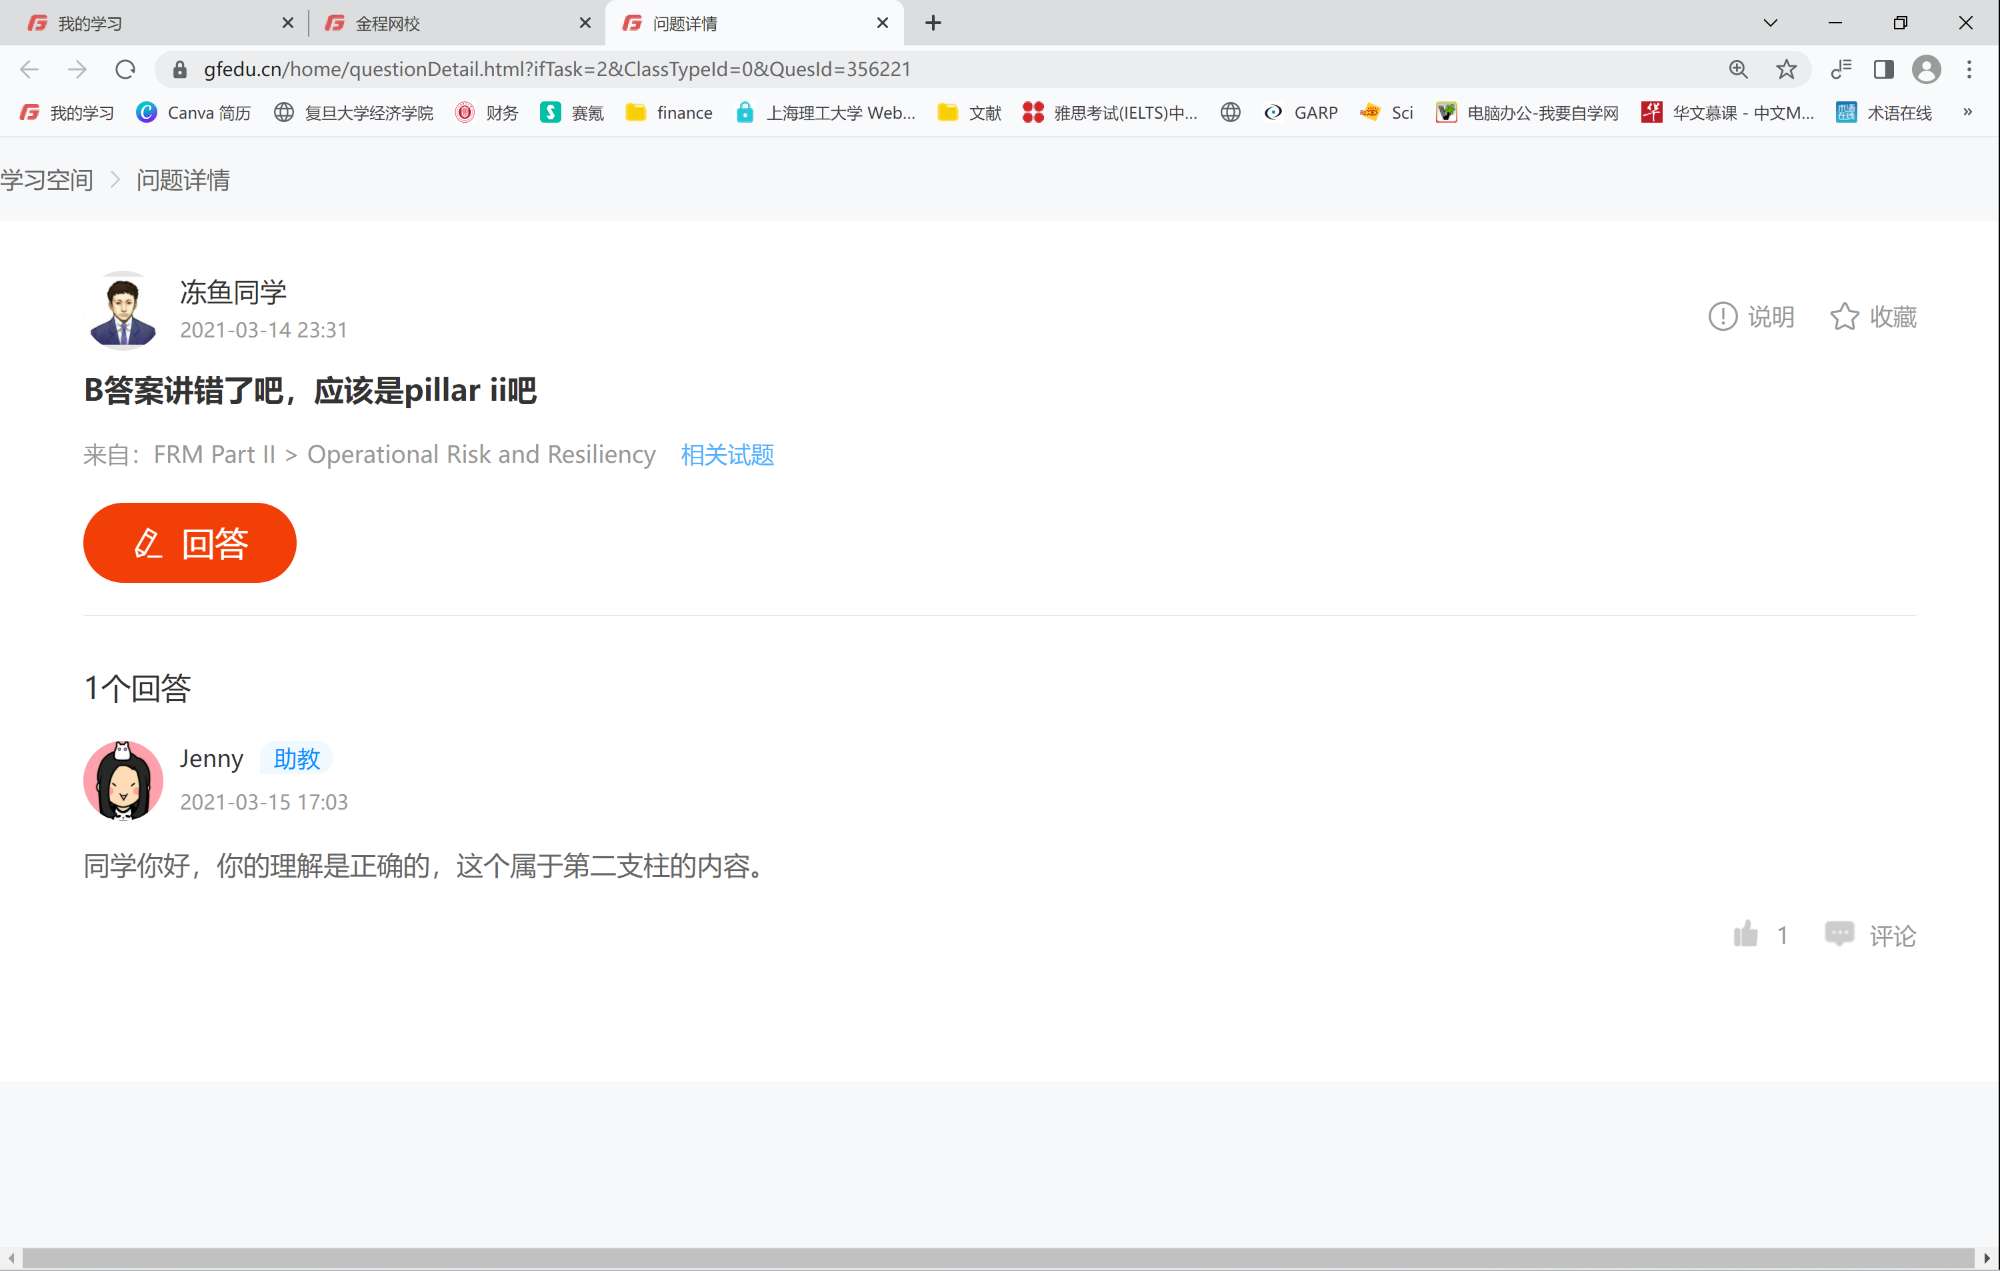Screen dimensions: 2000x1271
Task: Expand the tab search chevron
Action: click(1770, 23)
